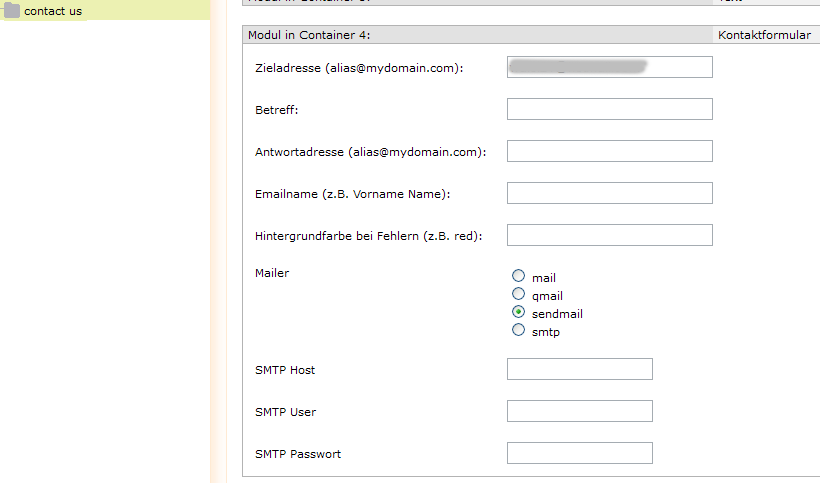The width and height of the screenshot is (820, 483).
Task: Open the contact us tree entry
Action: click(x=53, y=12)
